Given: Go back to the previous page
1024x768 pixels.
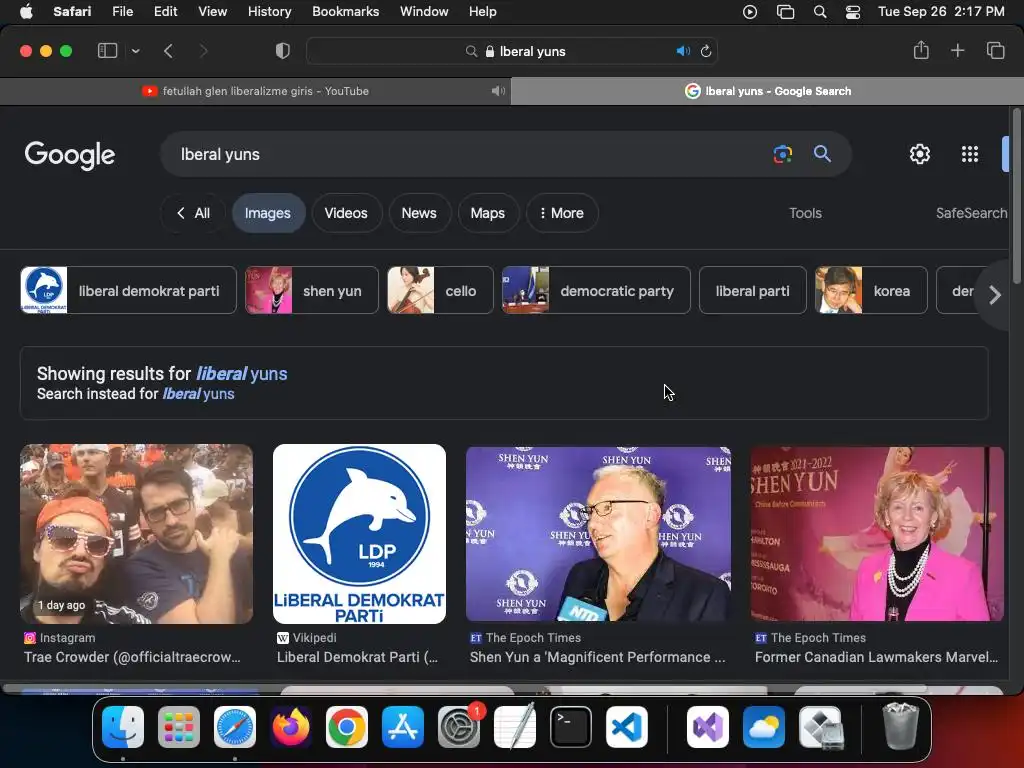Looking at the screenshot, I should click(168, 51).
